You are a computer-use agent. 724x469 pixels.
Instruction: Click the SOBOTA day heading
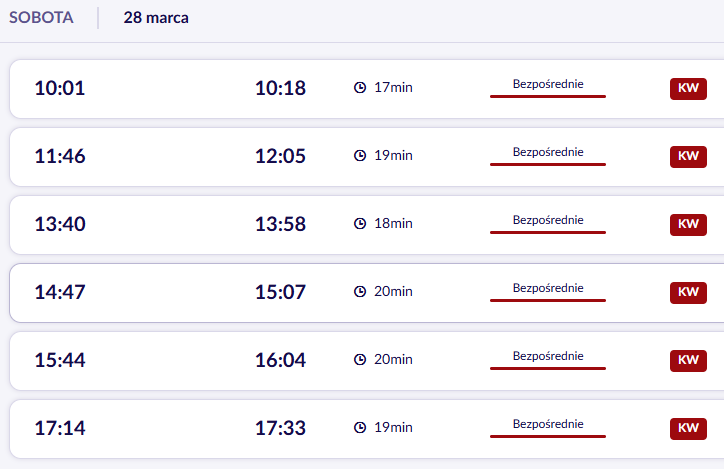point(41,18)
